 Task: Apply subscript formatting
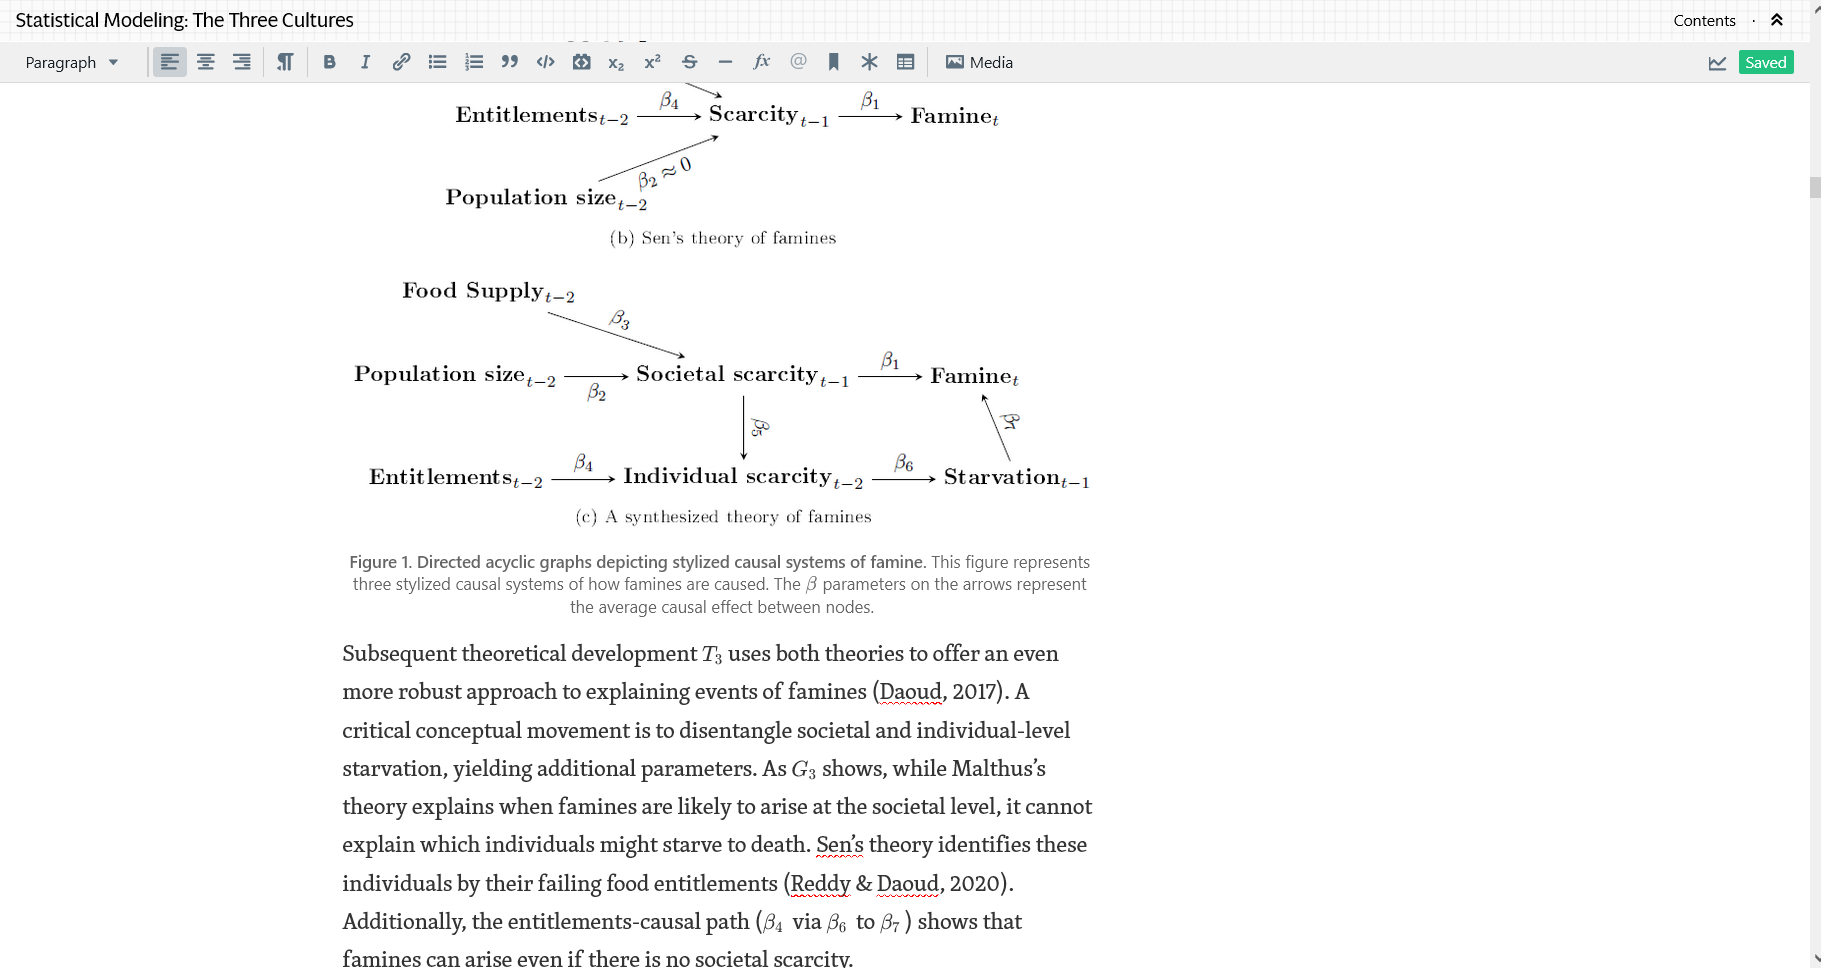616,62
